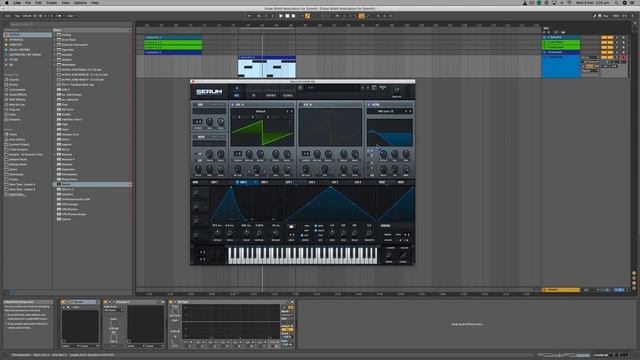Click the envelope Attack knob
The height and width of the screenshot is (360, 640).
[x=217, y=233]
